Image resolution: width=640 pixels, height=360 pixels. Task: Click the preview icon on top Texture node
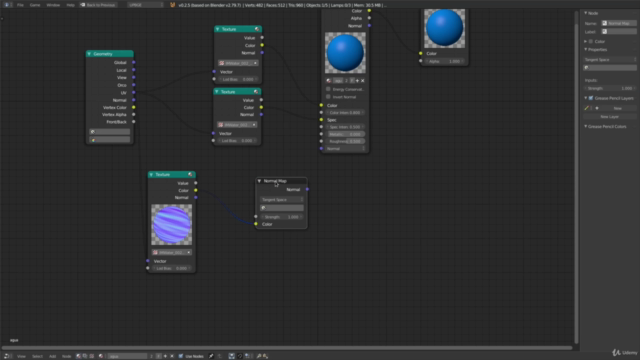(x=257, y=29)
